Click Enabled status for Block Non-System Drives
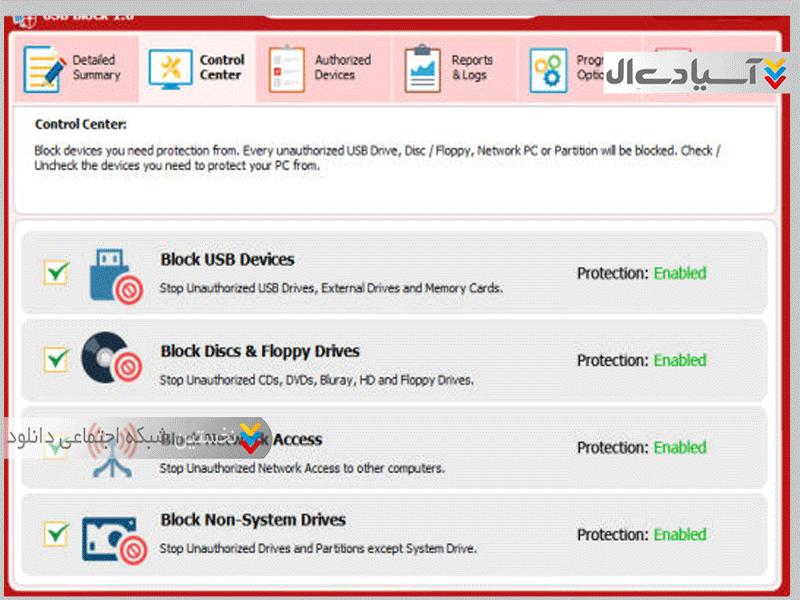The image size is (800, 600). (x=680, y=535)
